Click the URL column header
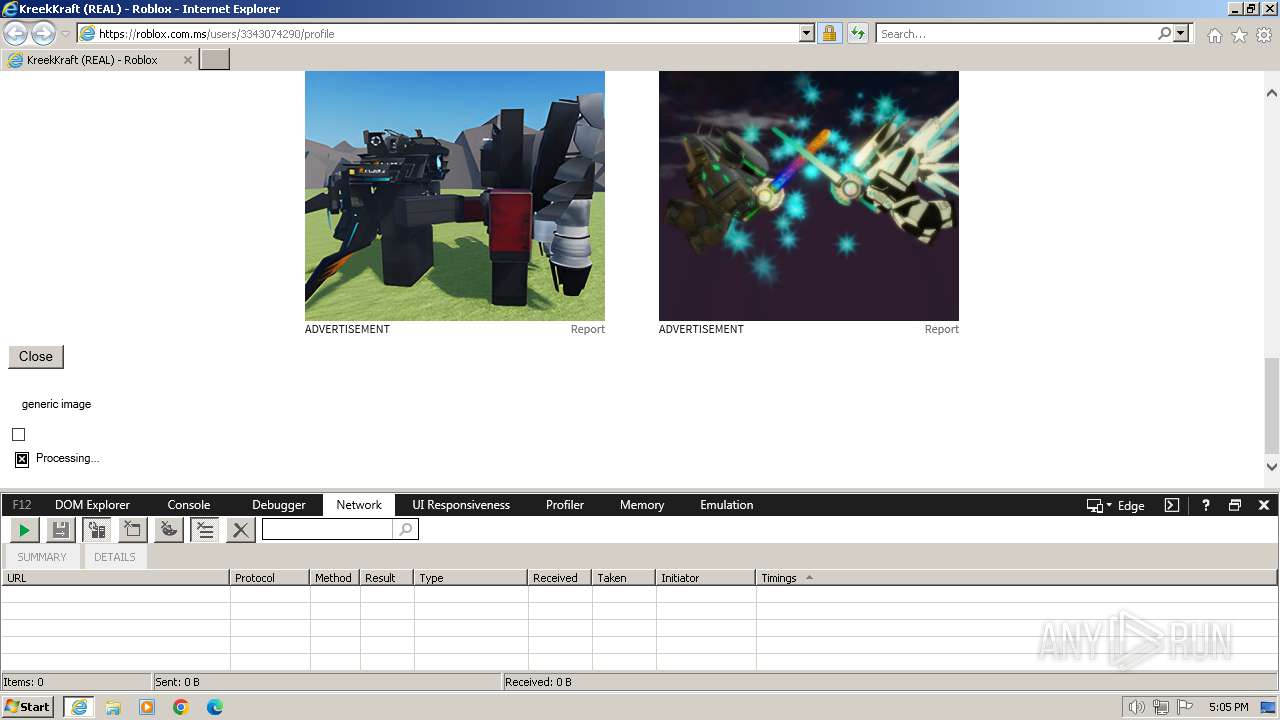Viewport: 1280px width, 720px height. (115, 578)
